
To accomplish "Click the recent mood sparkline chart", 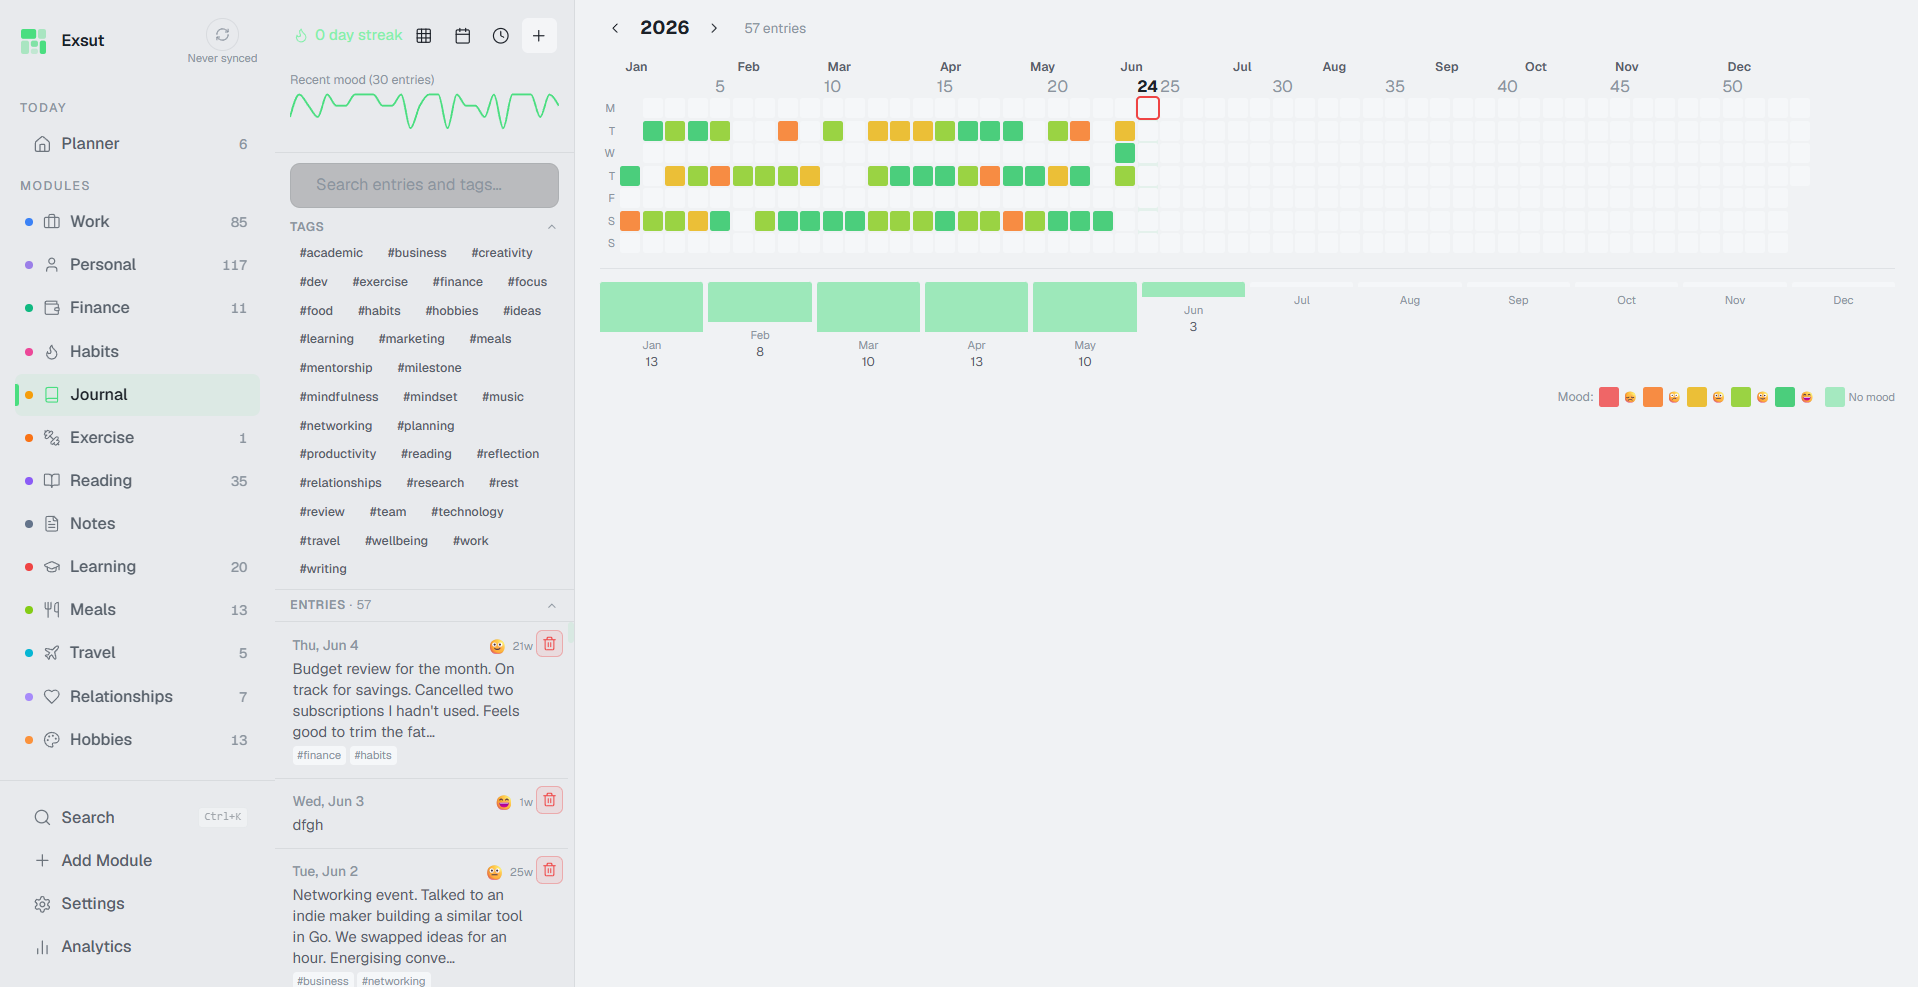I will 424,110.
